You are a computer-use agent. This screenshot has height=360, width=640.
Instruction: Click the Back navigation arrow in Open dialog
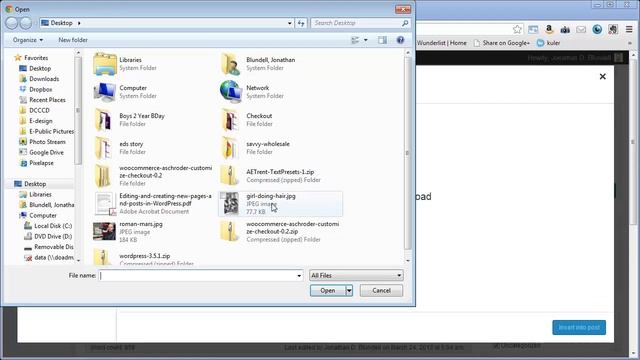[x=11, y=23]
